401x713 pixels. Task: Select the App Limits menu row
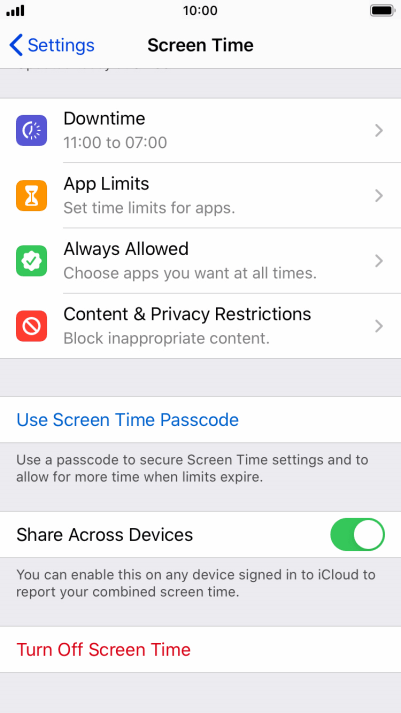(200, 196)
